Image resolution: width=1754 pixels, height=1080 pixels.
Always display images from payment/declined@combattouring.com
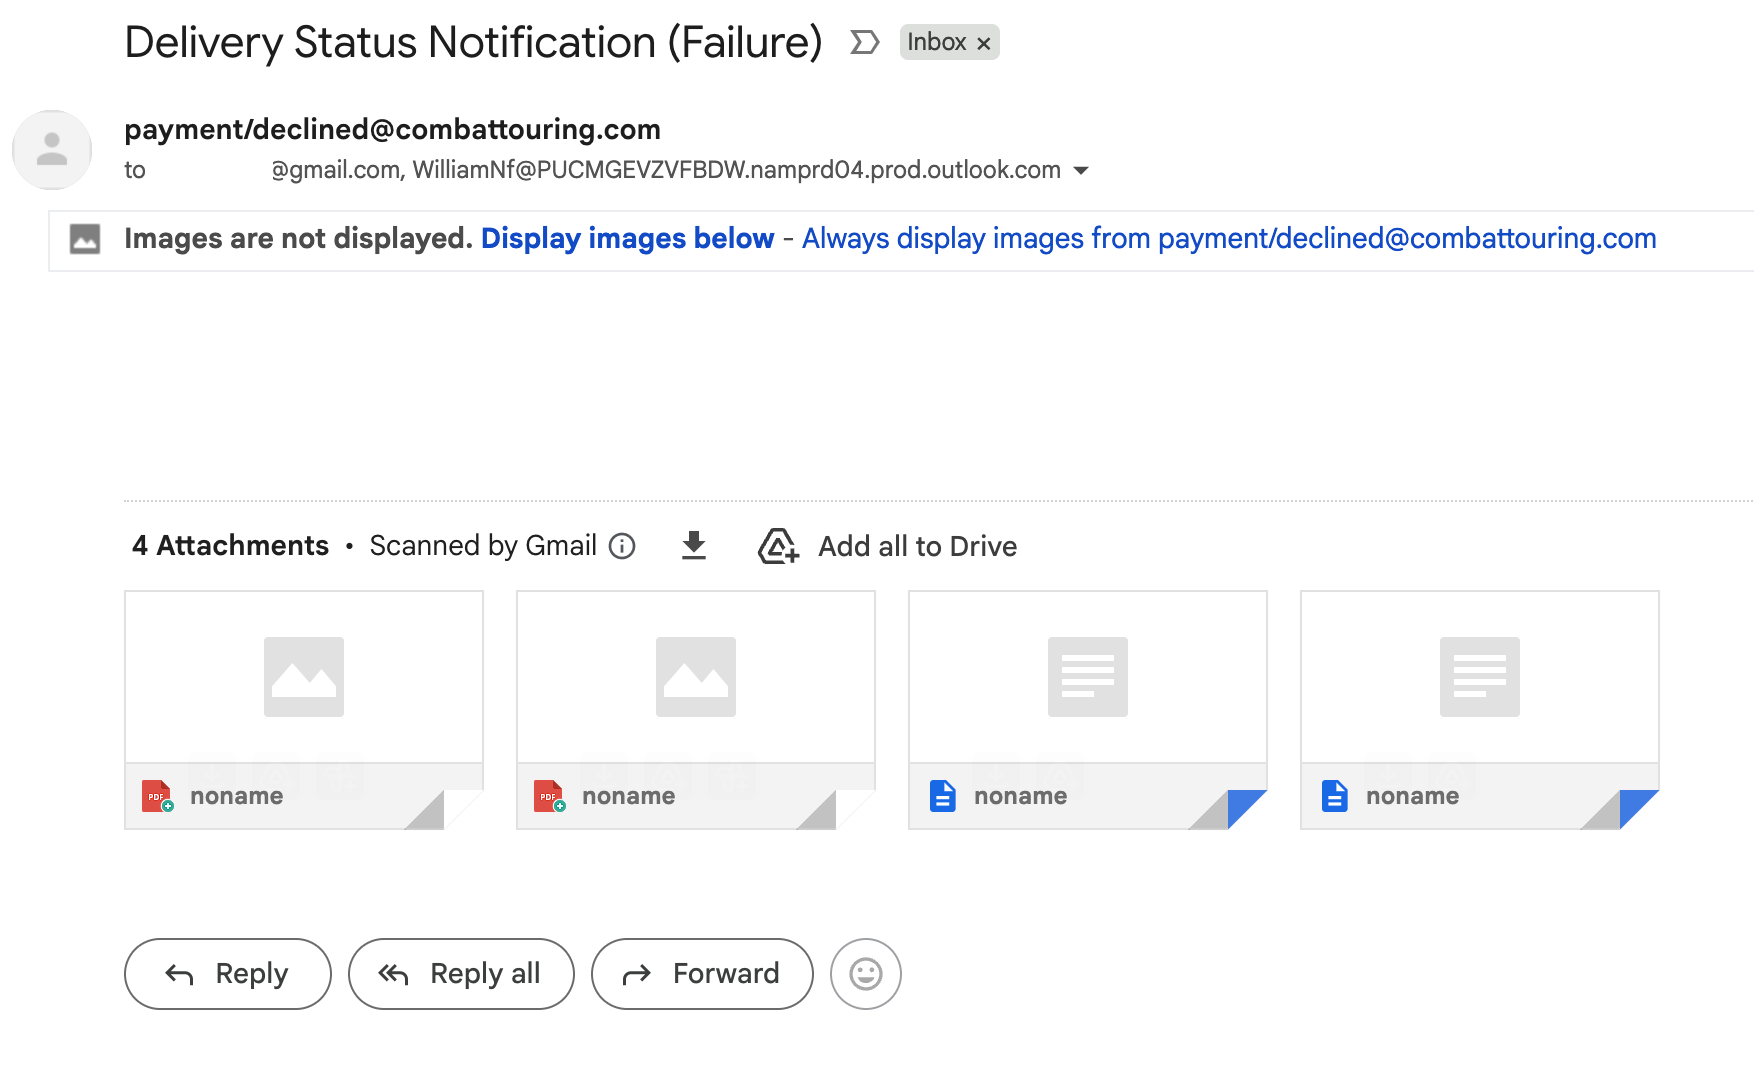pyautogui.click(x=1228, y=239)
